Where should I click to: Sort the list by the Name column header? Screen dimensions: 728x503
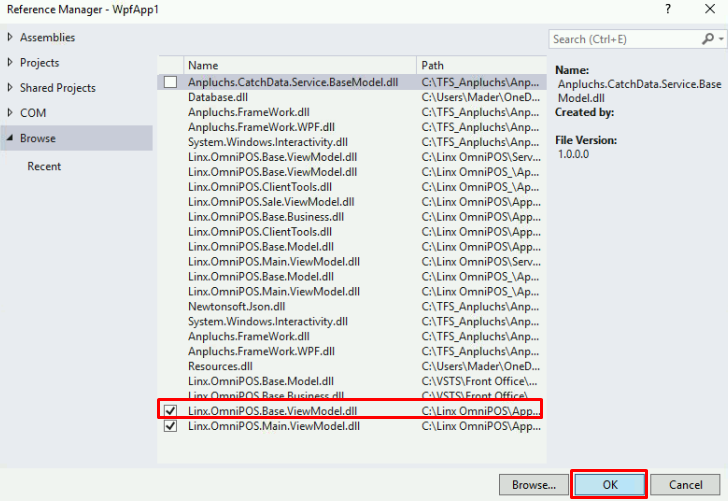(x=300, y=65)
